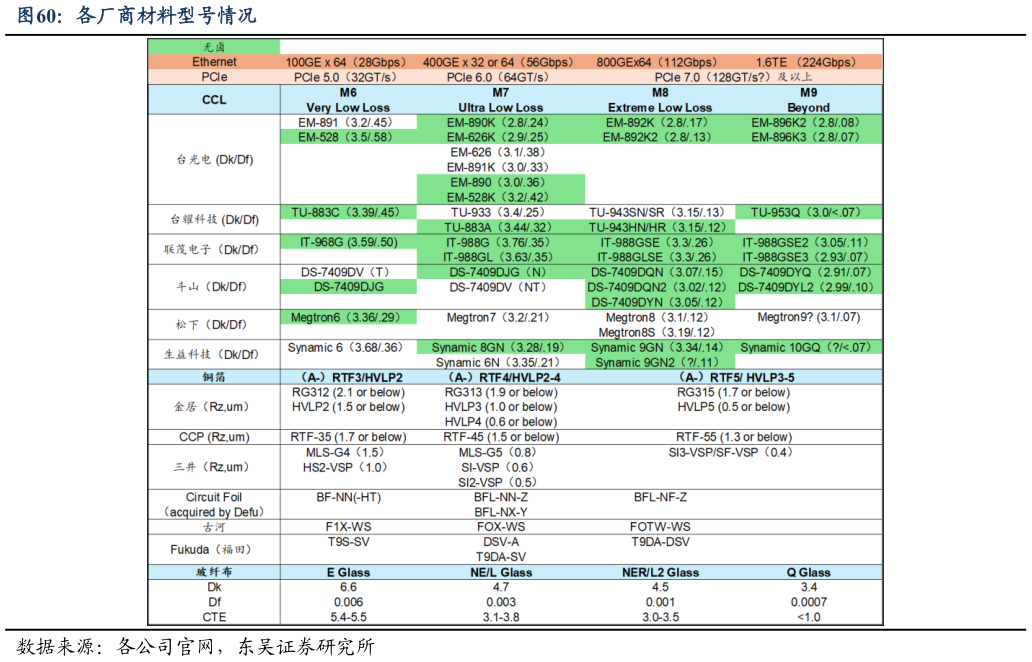This screenshot has width=1032, height=662.
Task: Select the "EM-891 (3.2/.45)" cell
Action: click(346, 122)
